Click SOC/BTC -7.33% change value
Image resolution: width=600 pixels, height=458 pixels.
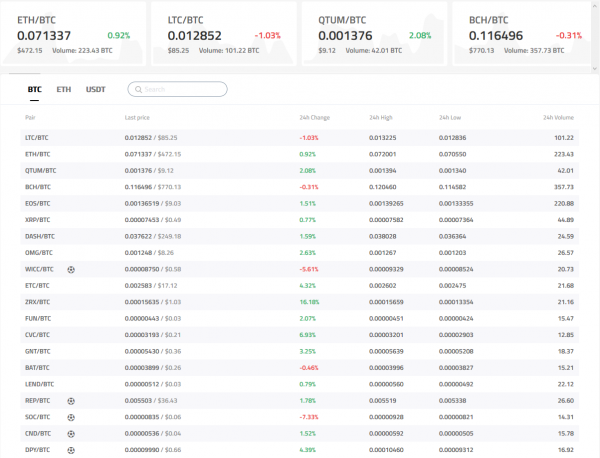[309, 417]
